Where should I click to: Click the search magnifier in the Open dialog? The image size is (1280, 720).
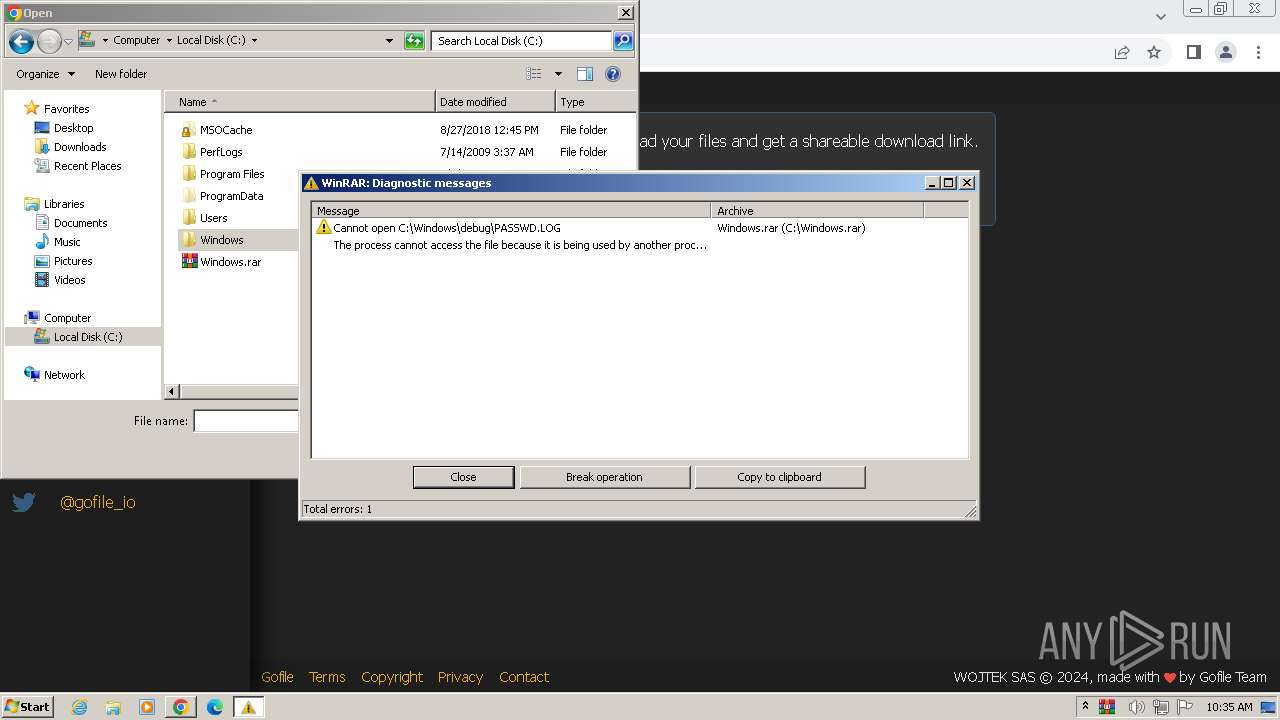(x=623, y=41)
